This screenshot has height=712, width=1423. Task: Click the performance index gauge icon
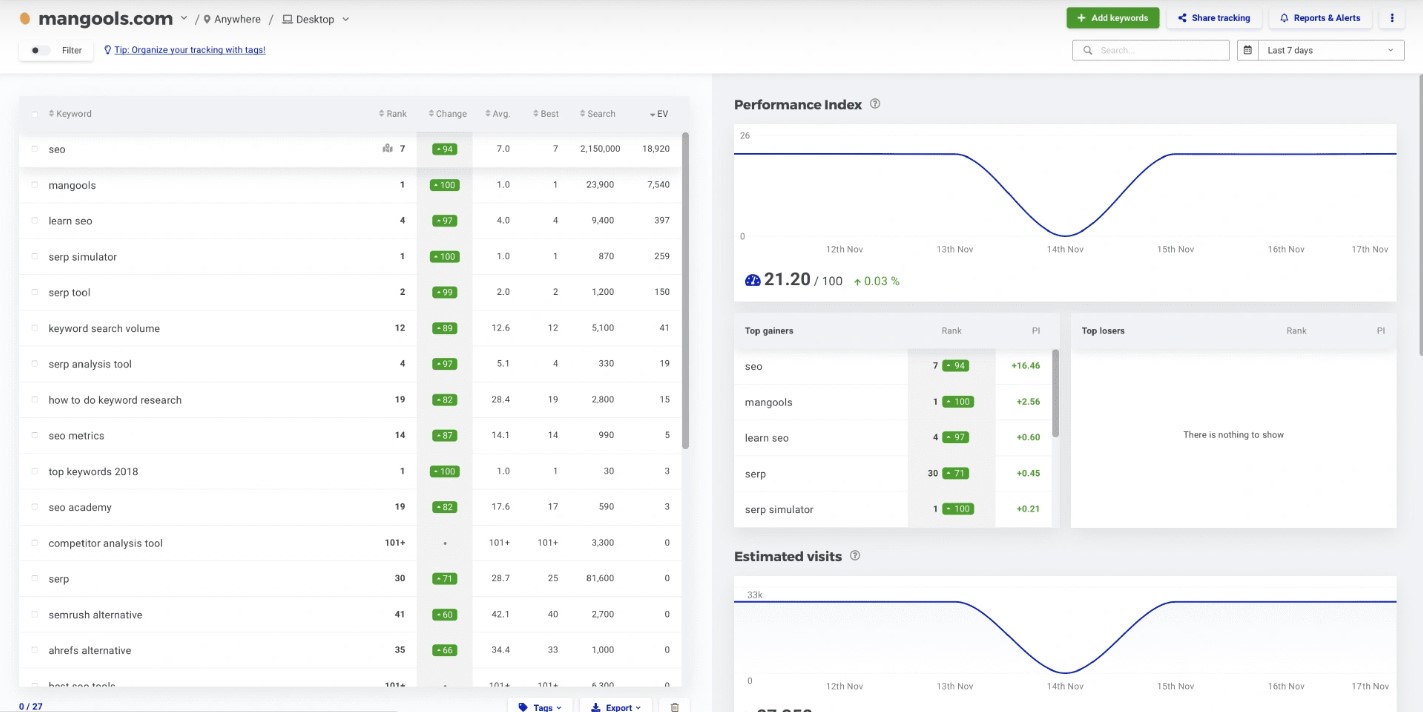tap(753, 280)
